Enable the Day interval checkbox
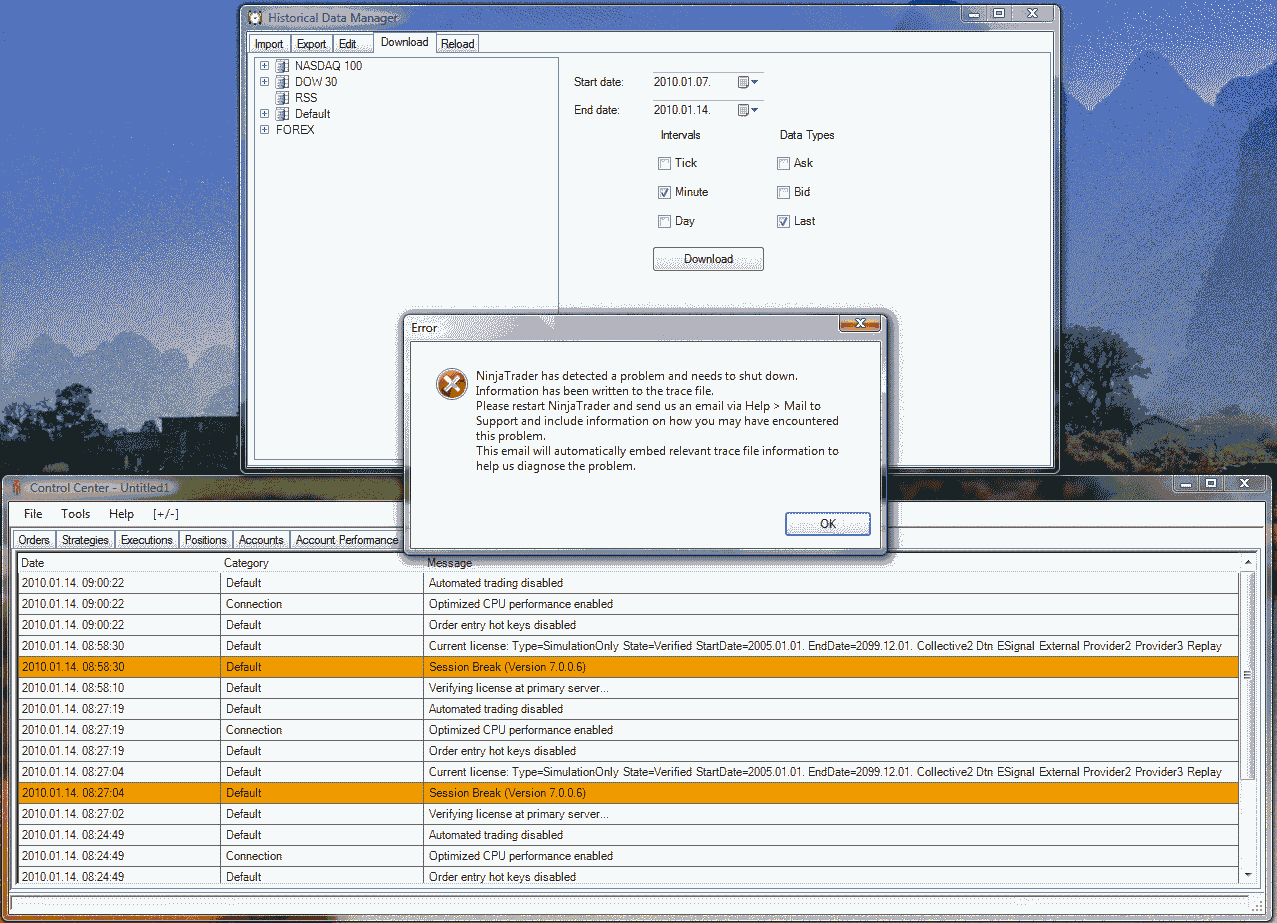The height and width of the screenshot is (923, 1277). click(x=664, y=221)
